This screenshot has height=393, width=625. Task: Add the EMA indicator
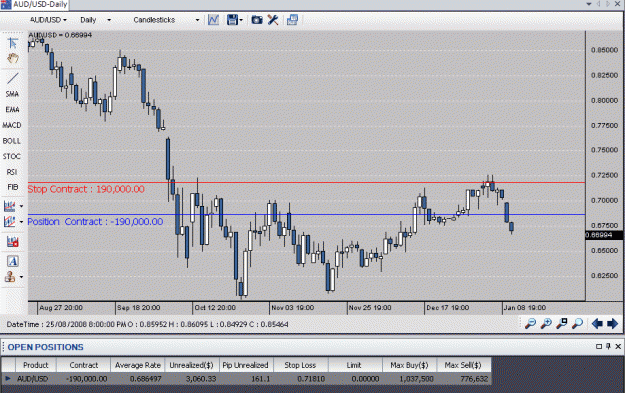coord(12,110)
